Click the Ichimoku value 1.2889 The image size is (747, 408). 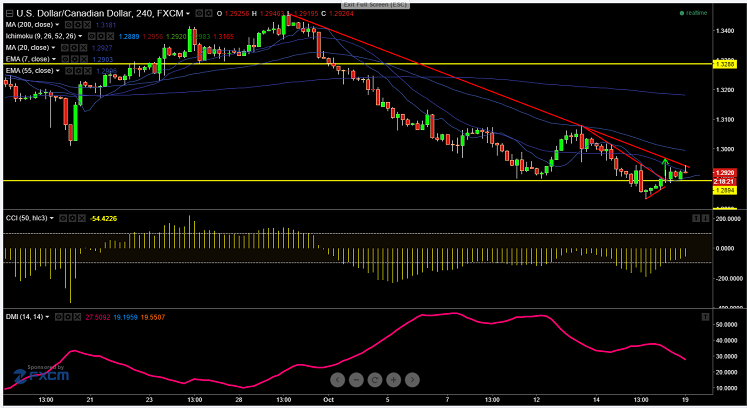(129, 36)
